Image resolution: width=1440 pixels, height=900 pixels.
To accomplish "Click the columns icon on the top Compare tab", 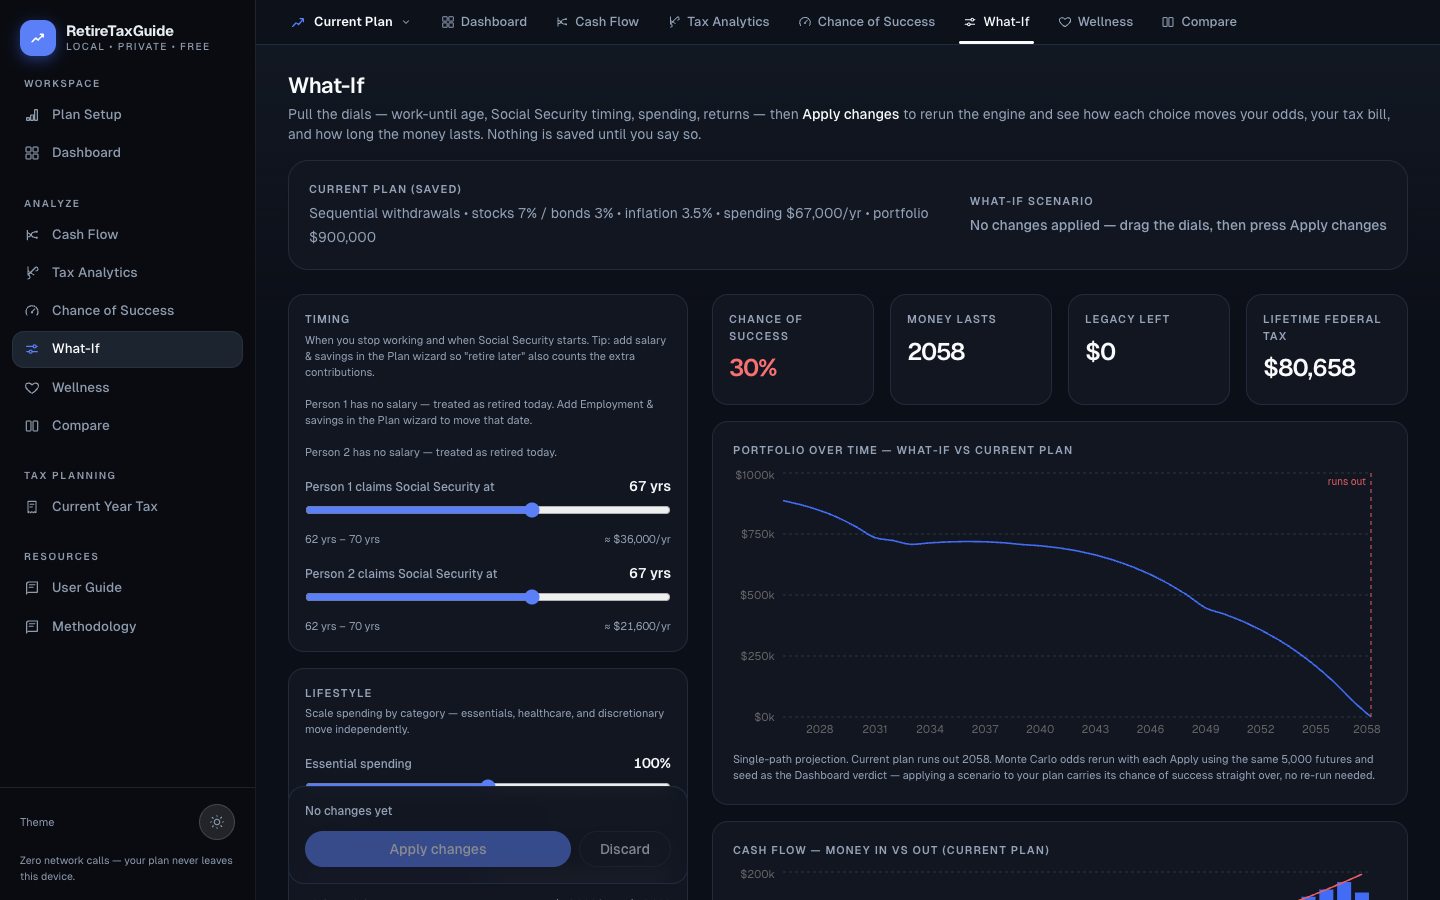I will (1168, 22).
